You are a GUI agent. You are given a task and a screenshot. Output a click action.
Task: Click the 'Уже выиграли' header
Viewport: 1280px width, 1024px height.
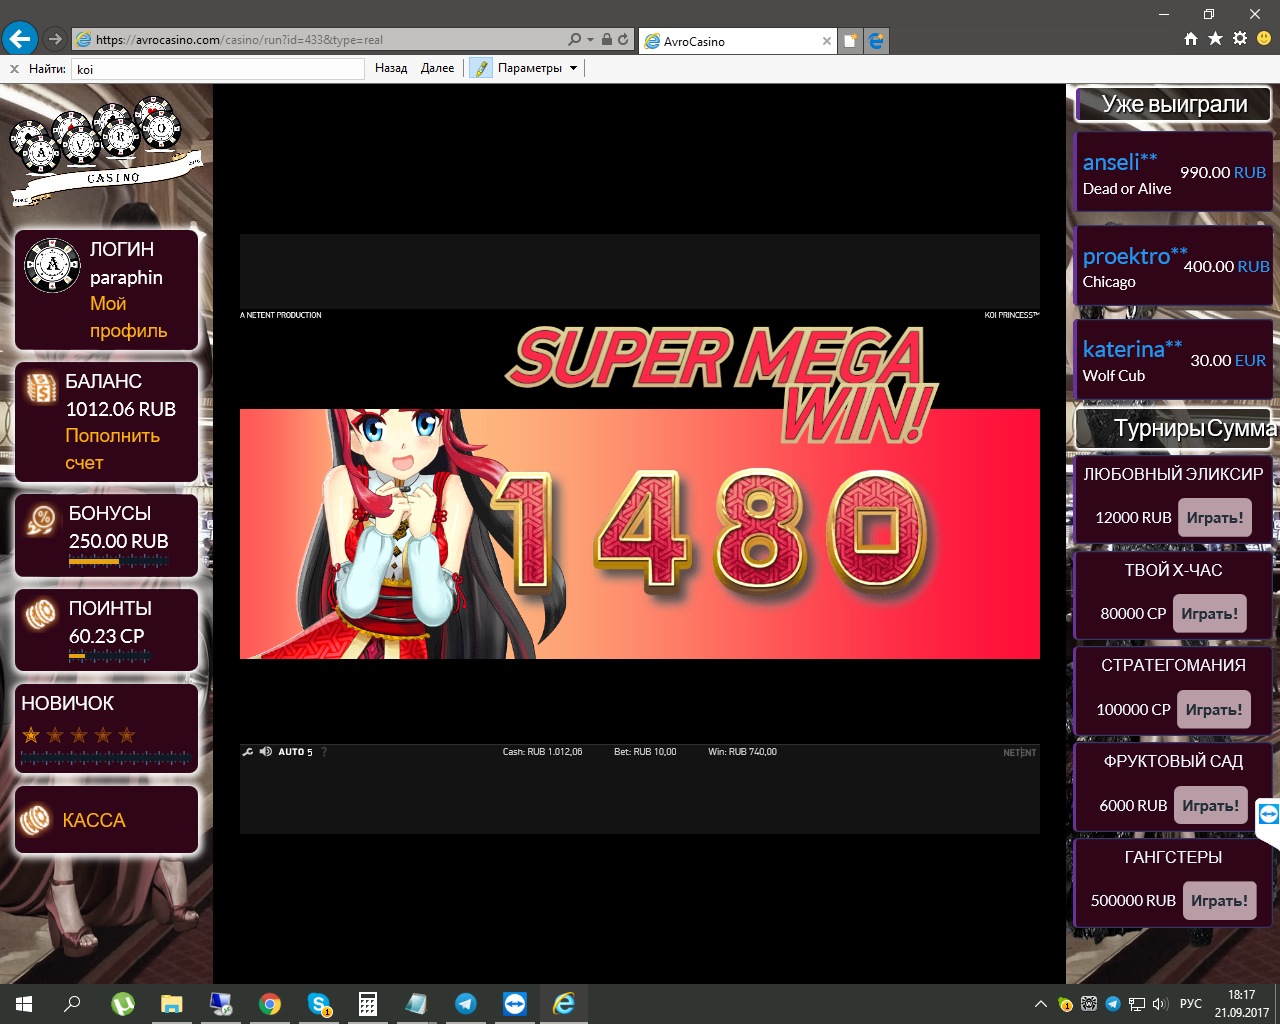point(1174,104)
